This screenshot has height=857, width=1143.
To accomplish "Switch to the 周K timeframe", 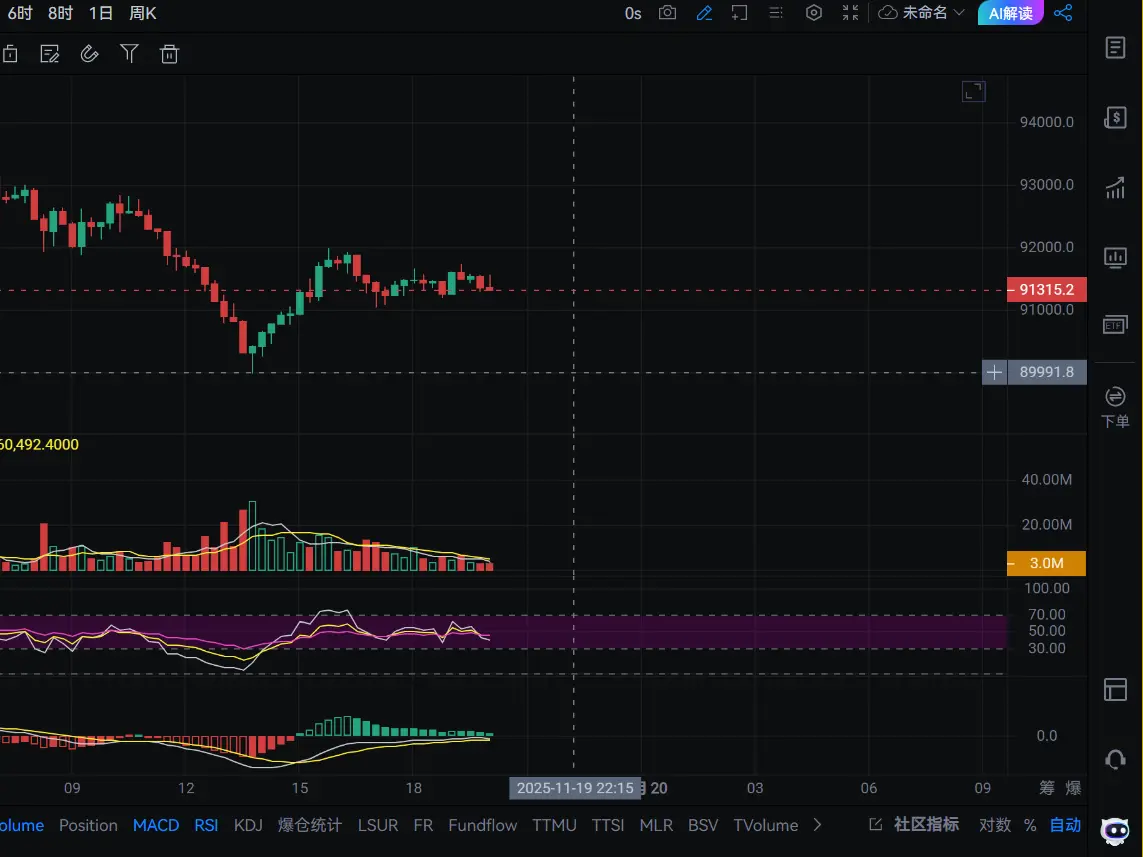I will pos(143,13).
